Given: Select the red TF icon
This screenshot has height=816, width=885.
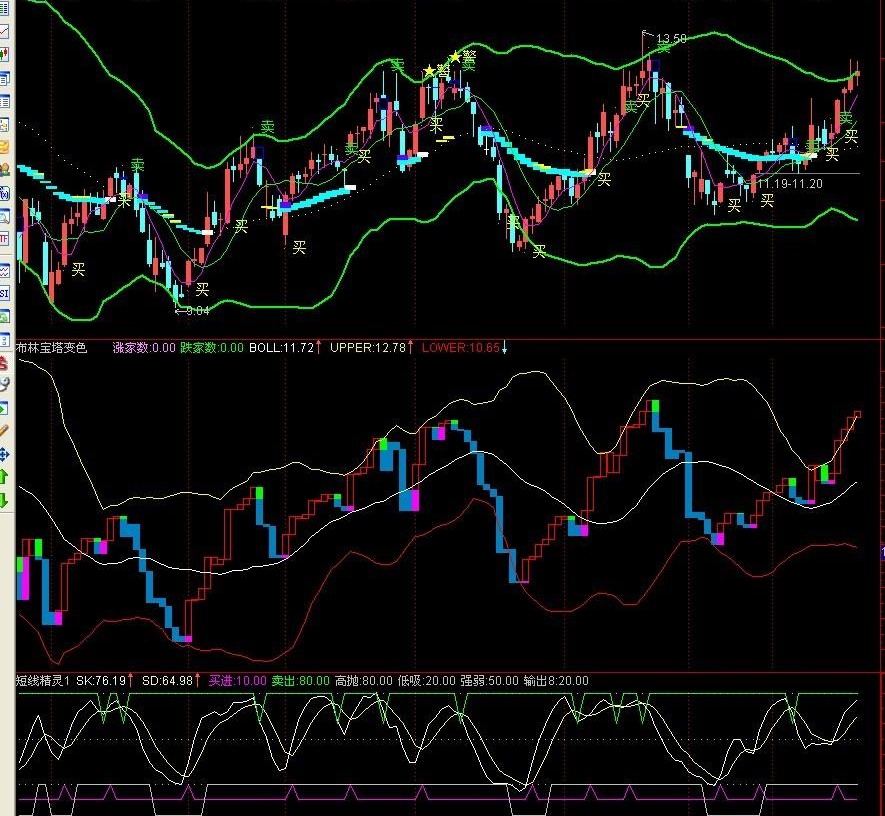Looking at the screenshot, I should (x=4, y=239).
